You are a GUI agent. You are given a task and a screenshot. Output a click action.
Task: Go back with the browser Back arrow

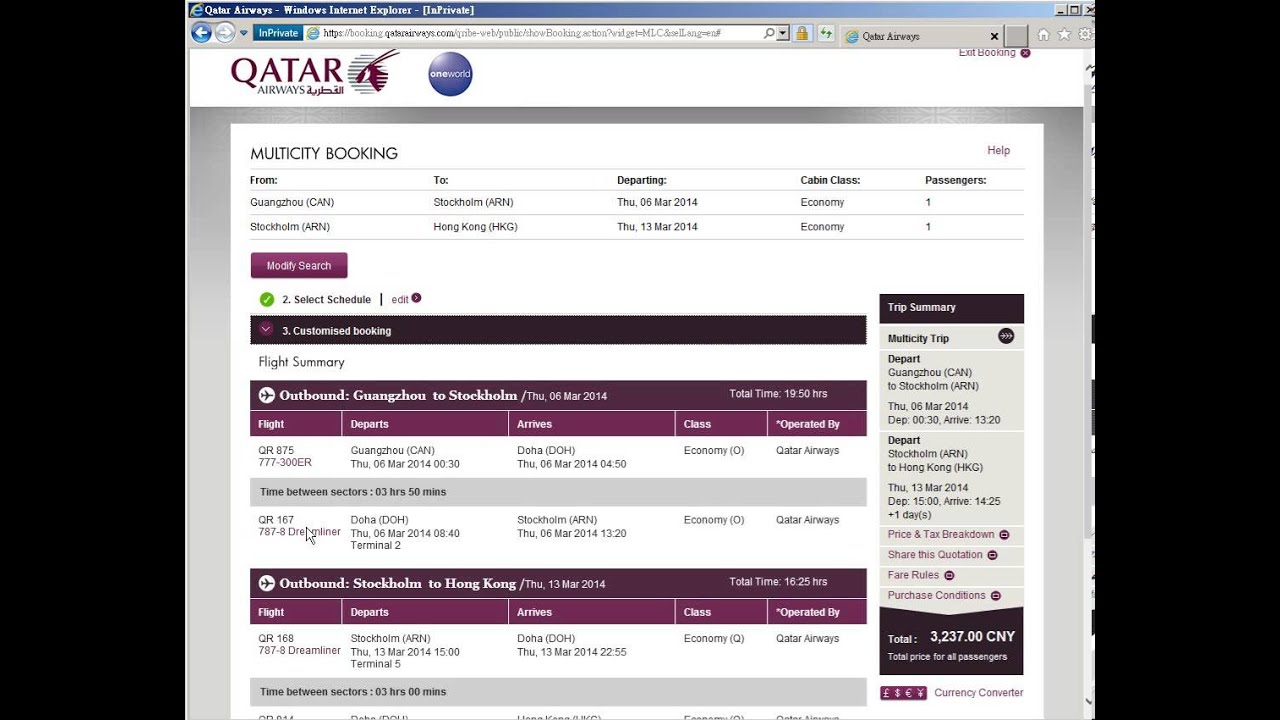201,33
